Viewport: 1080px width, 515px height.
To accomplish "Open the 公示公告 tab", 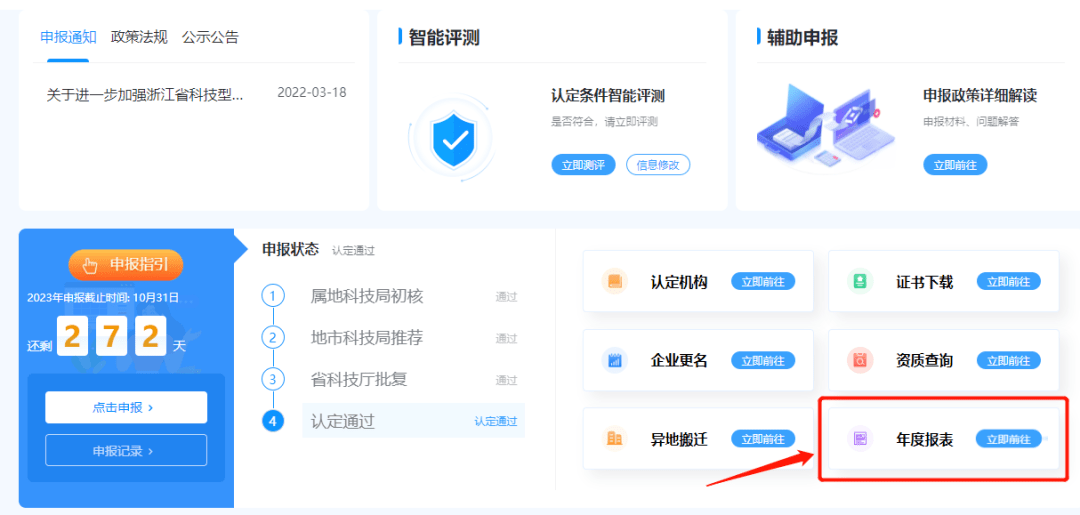I will (210, 37).
